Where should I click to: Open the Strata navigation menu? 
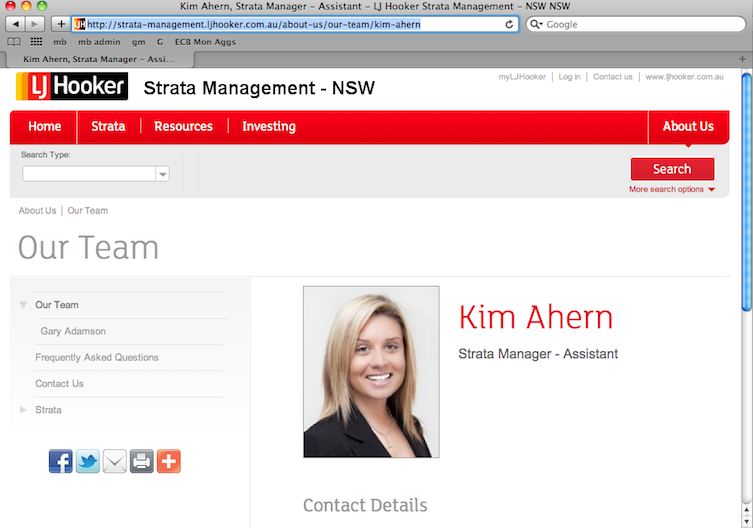point(108,126)
